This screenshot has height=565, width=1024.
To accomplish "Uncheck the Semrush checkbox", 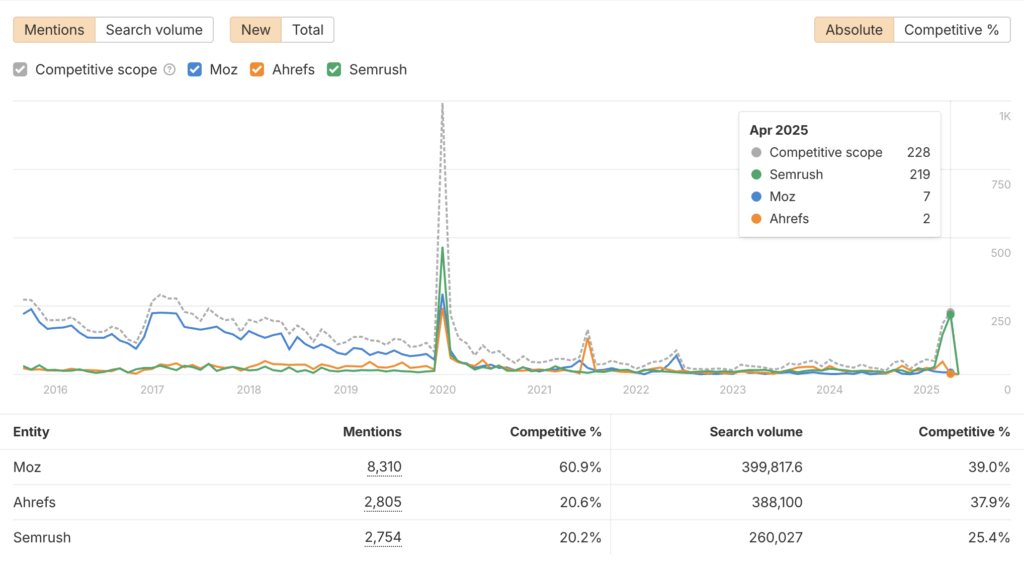I will (334, 69).
